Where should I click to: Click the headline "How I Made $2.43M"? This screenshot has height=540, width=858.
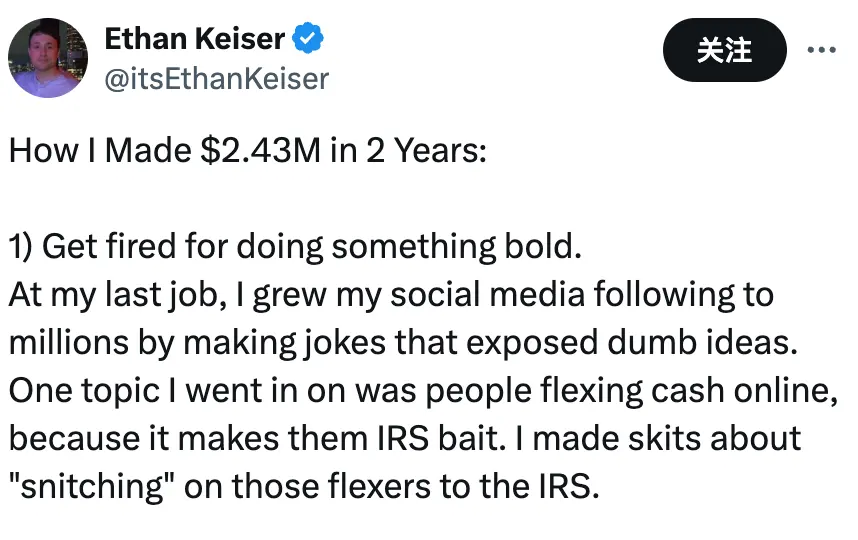click(x=160, y=150)
